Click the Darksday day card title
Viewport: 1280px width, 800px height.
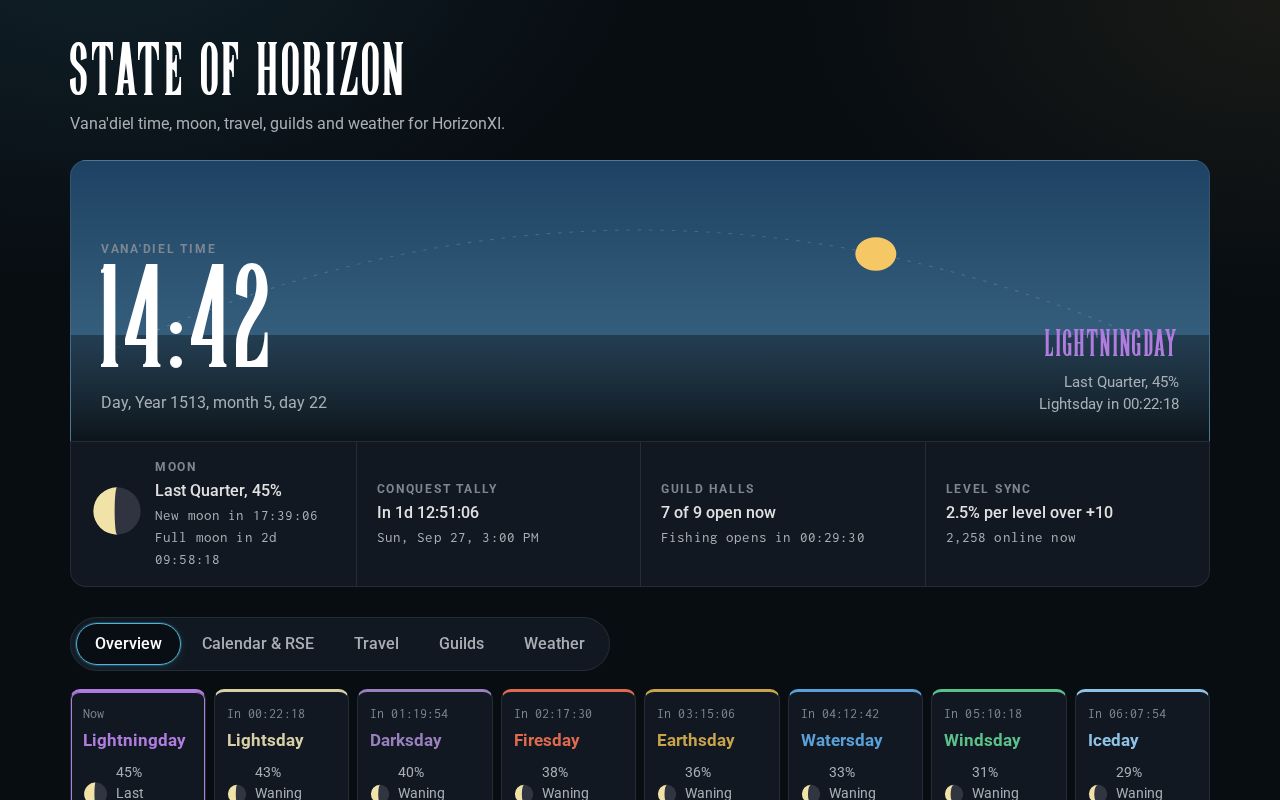pyautogui.click(x=406, y=740)
